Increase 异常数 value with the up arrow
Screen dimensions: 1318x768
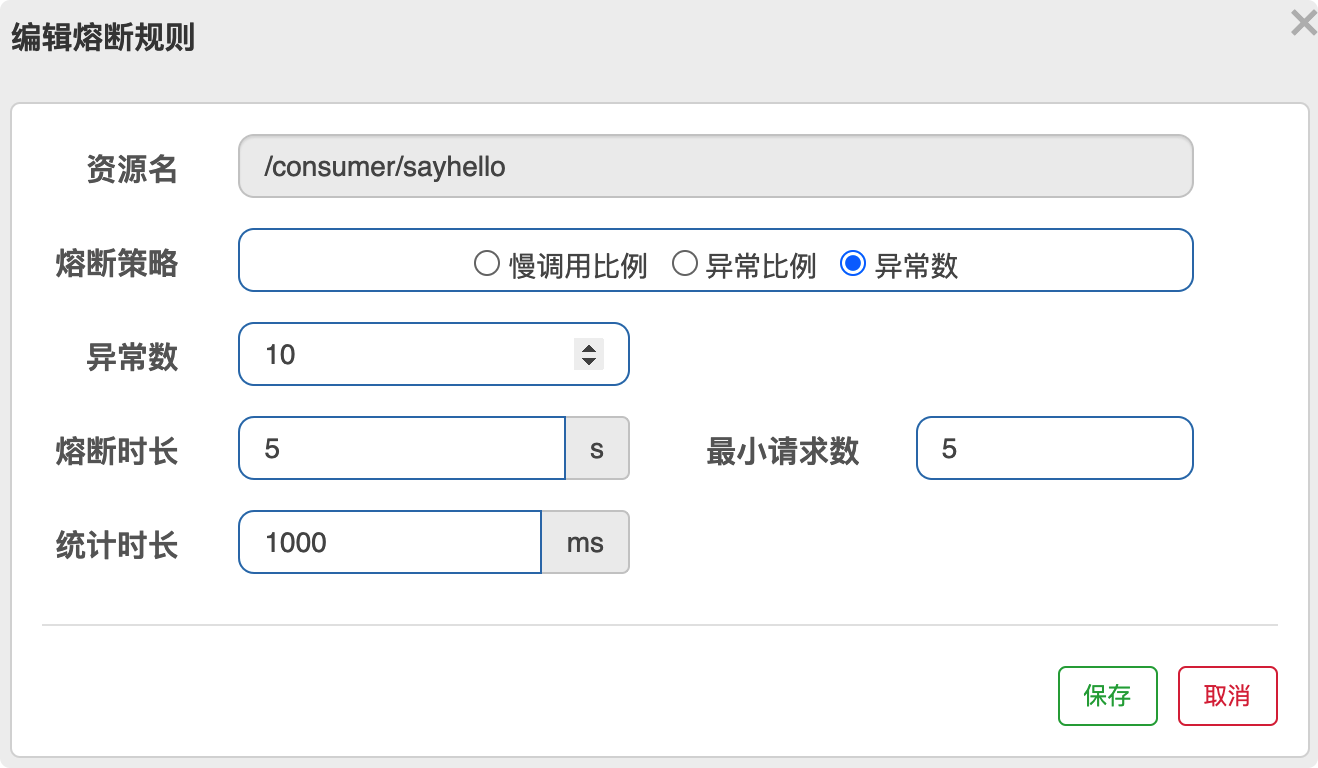(x=589, y=347)
